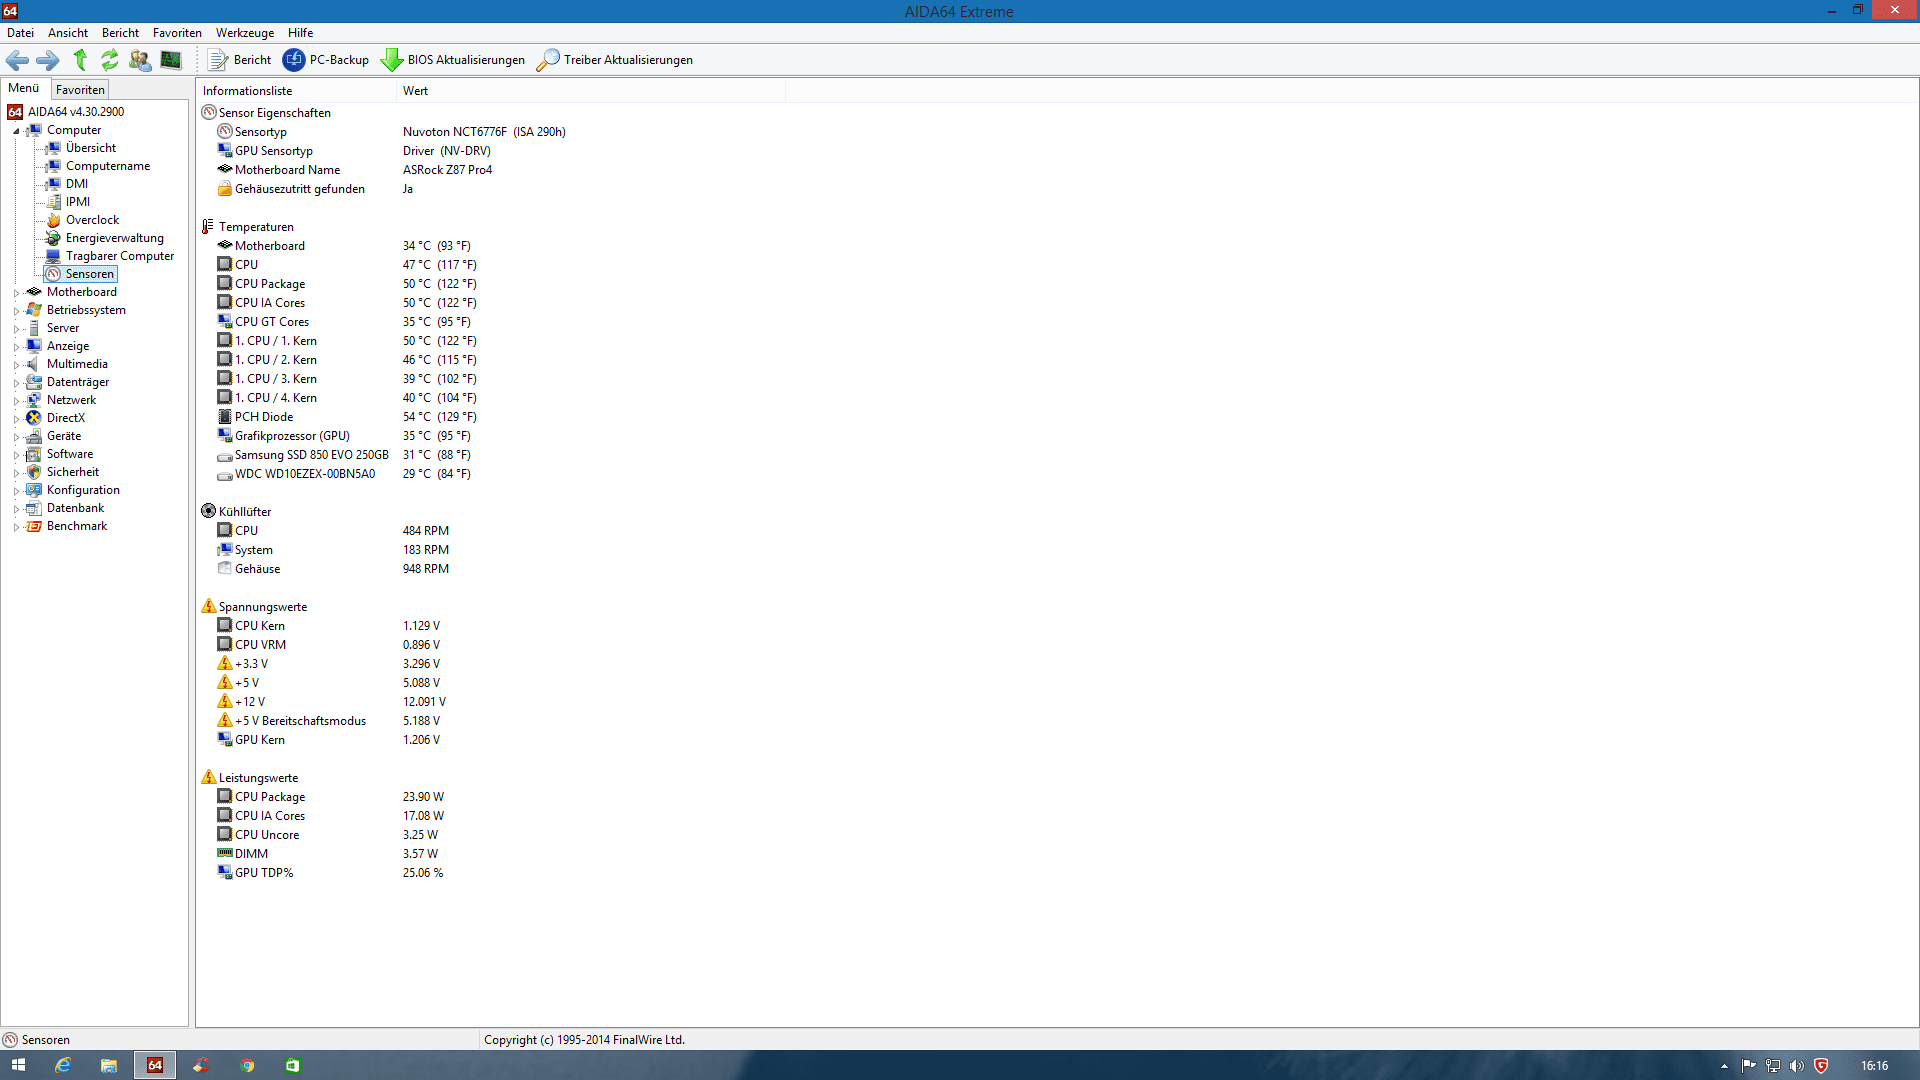Open the Favoriten menu
The height and width of the screenshot is (1080, 1920).
pyautogui.click(x=177, y=33)
